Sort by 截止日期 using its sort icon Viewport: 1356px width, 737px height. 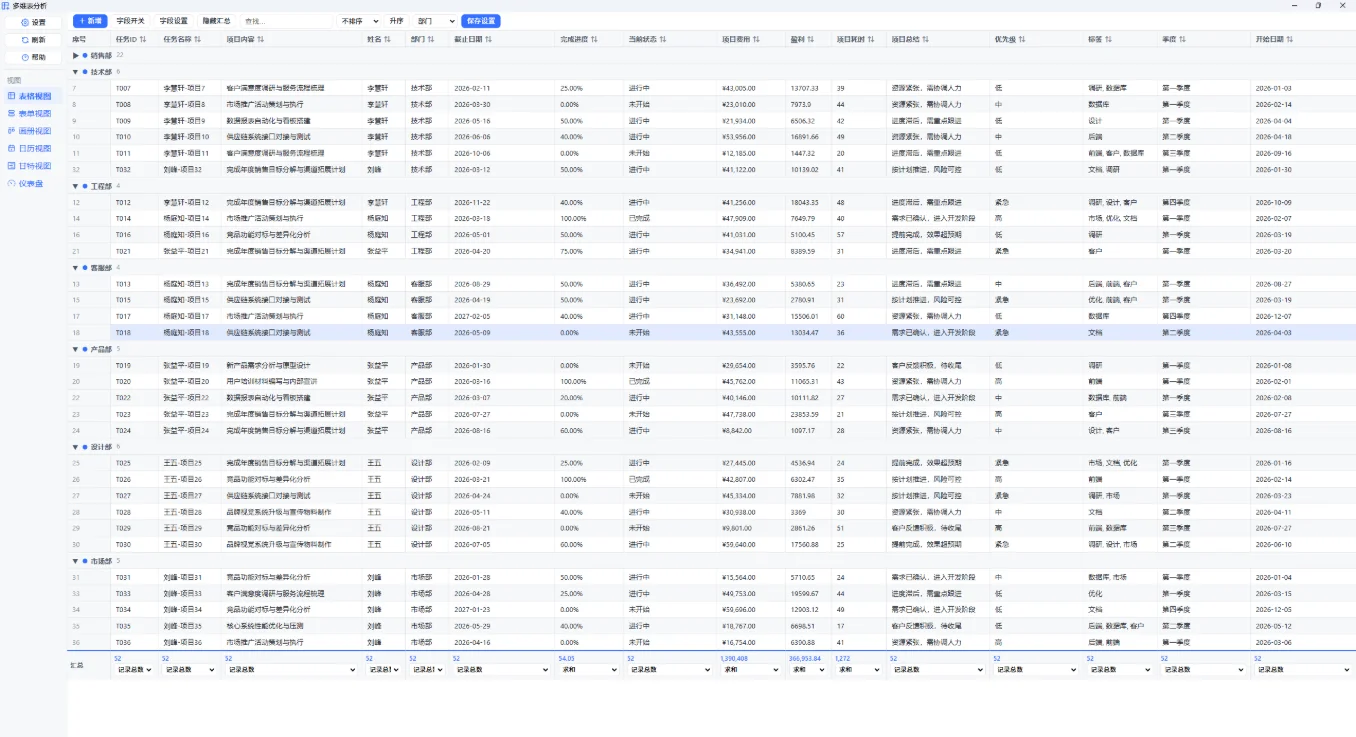[x=489, y=39]
